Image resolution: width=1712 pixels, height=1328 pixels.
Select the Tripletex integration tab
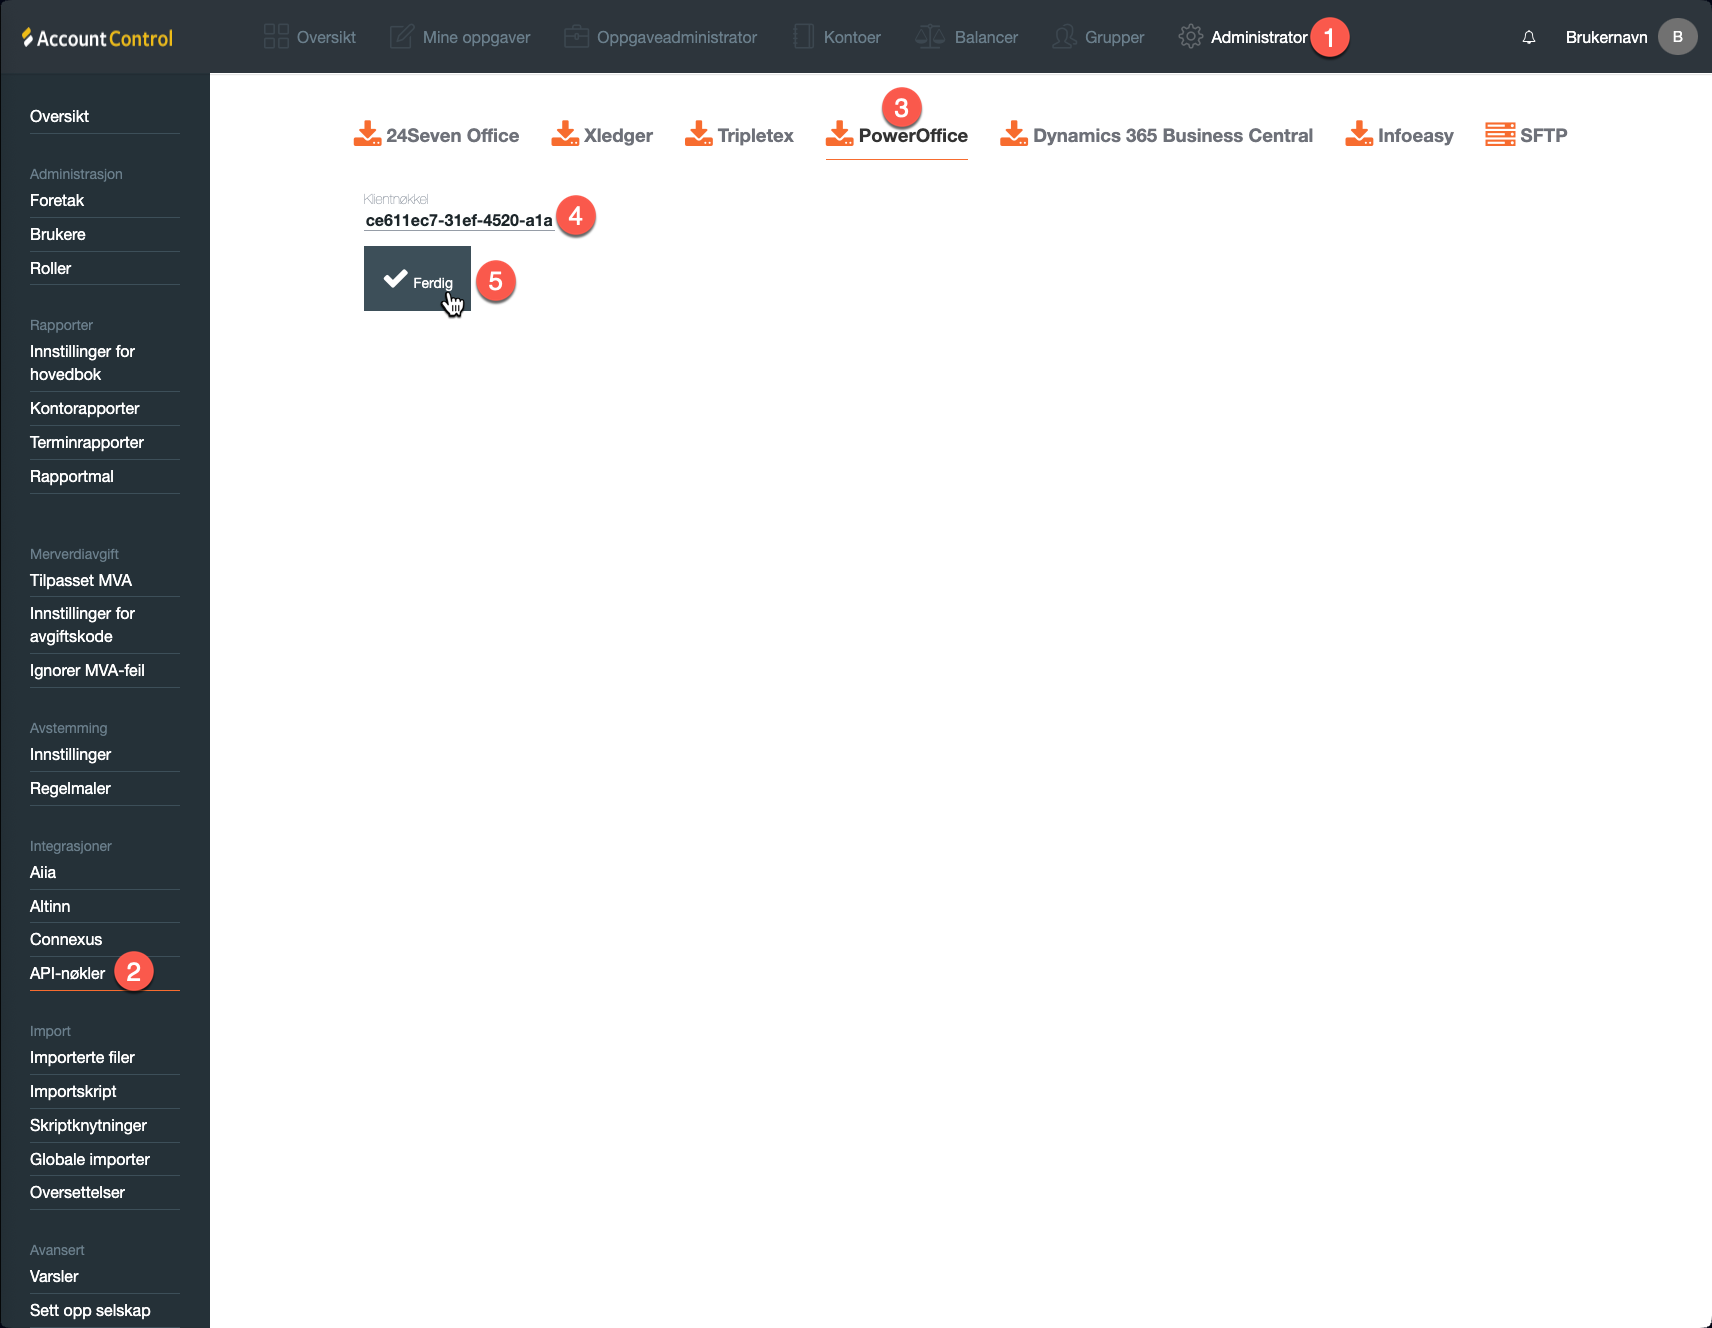[739, 135]
